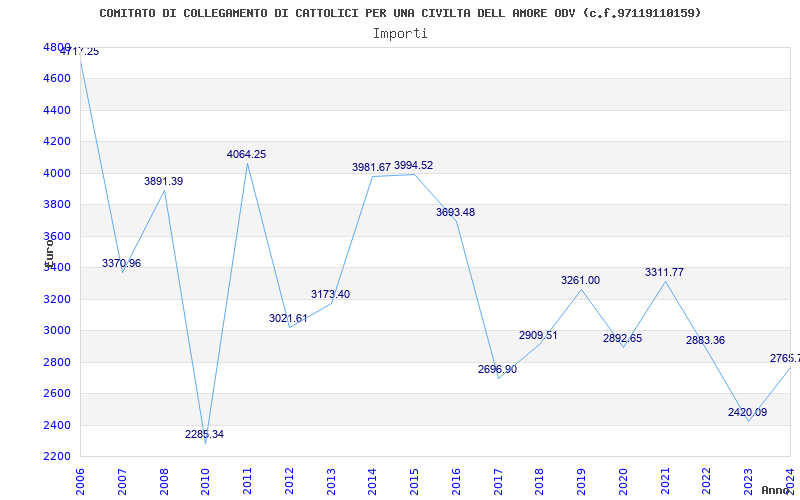Click the 3311.77 data label
The width and height of the screenshot is (800, 500).
664,272
